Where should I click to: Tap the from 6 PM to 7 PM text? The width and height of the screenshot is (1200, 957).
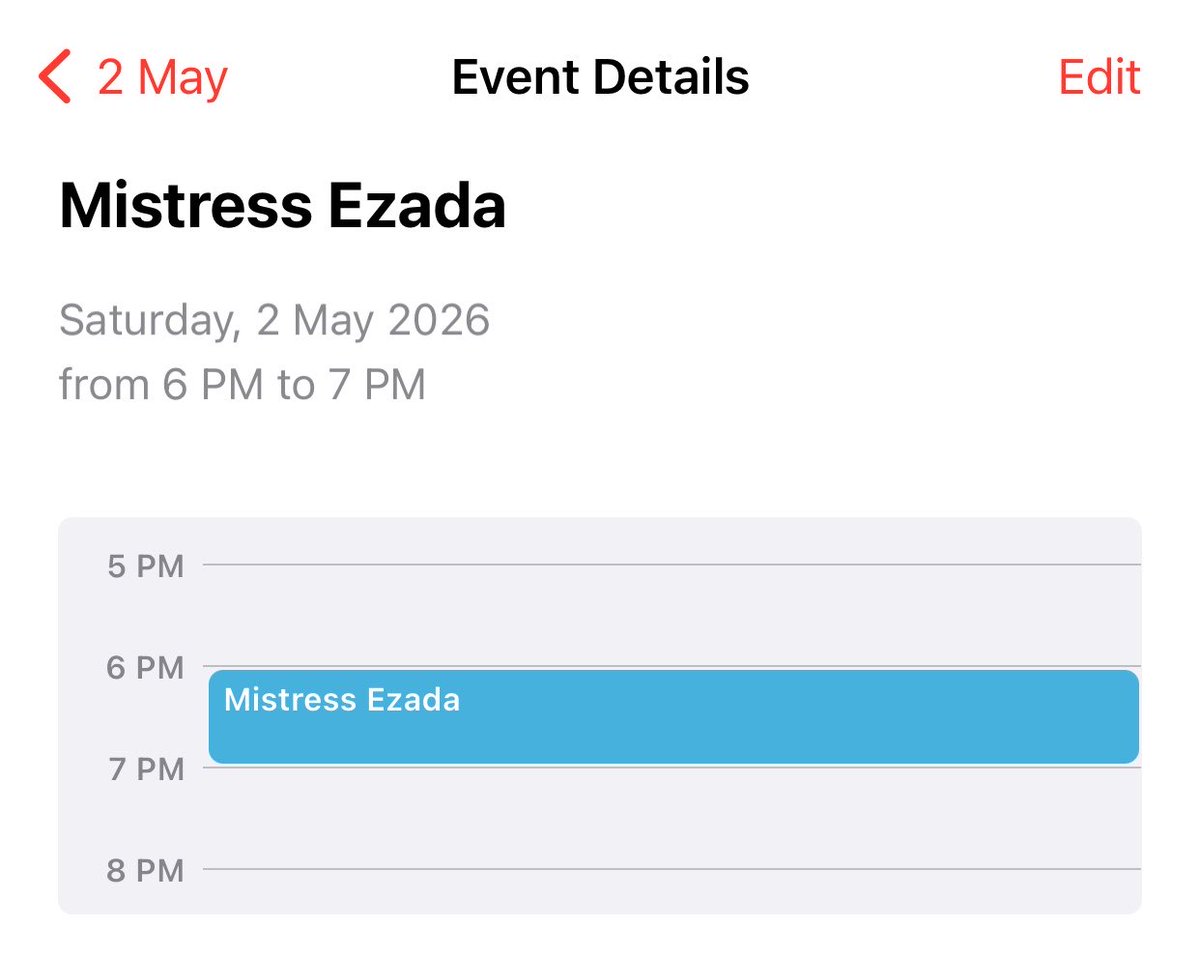pos(242,384)
